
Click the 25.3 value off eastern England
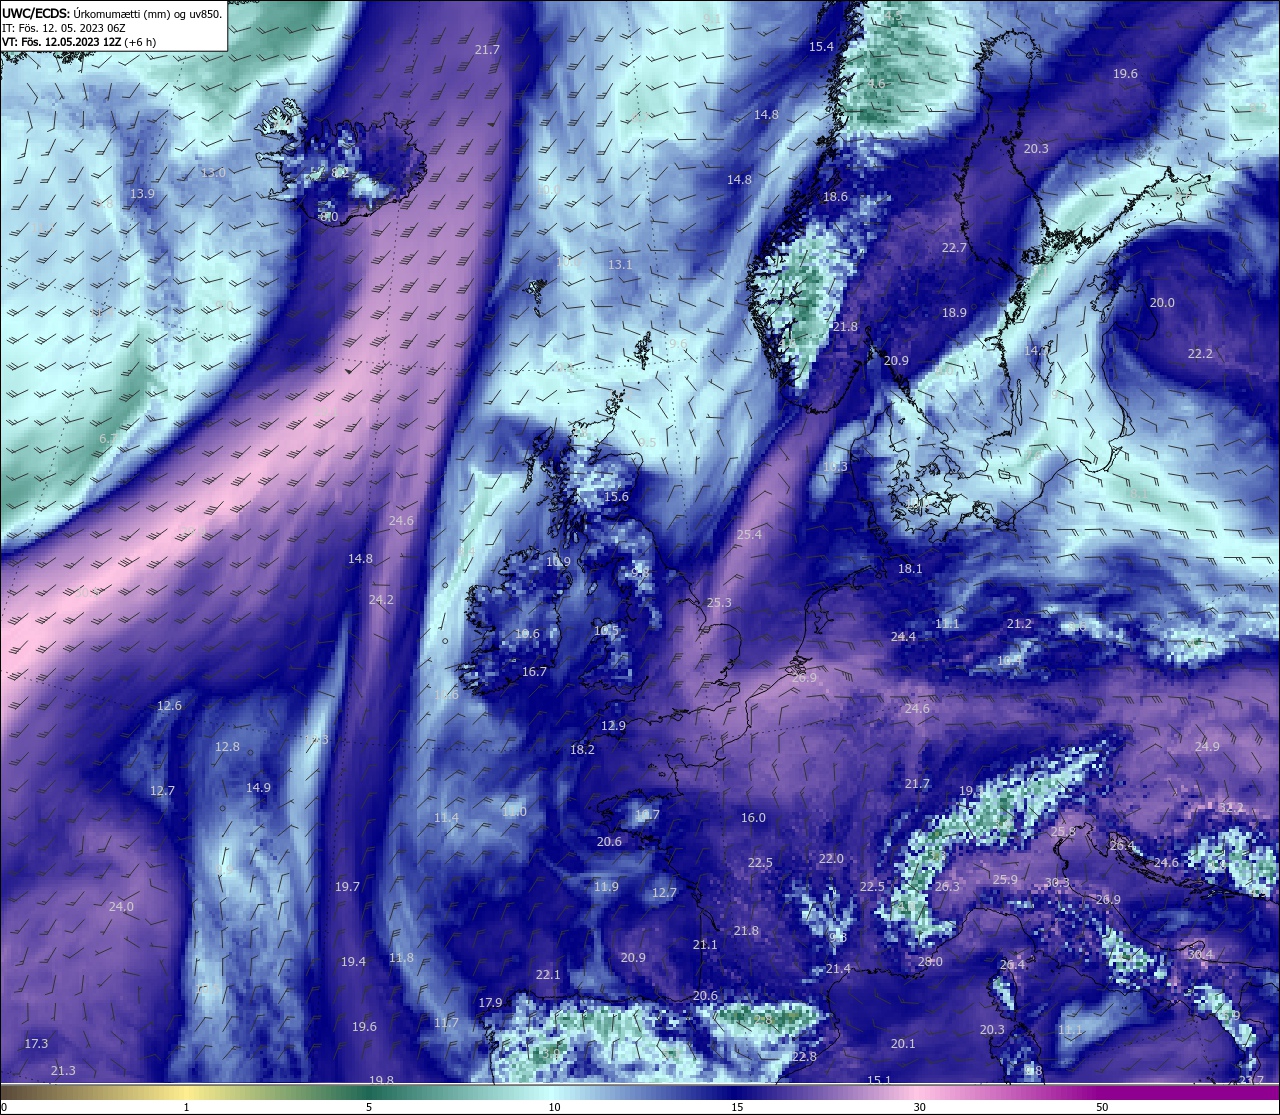[x=719, y=603]
